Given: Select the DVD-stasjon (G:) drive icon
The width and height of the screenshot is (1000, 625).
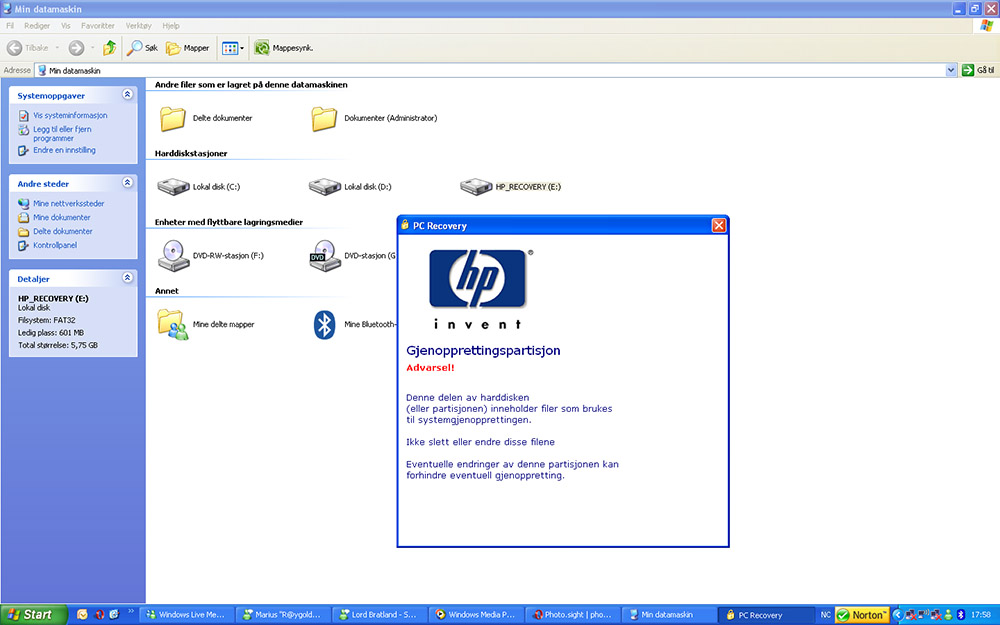Looking at the screenshot, I should [325, 256].
